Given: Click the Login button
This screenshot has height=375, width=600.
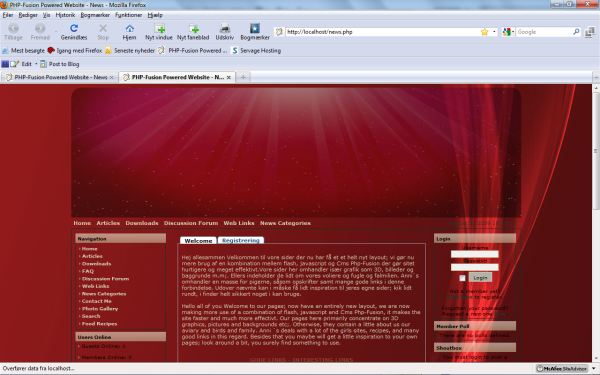Looking at the screenshot, I should tap(480, 278).
